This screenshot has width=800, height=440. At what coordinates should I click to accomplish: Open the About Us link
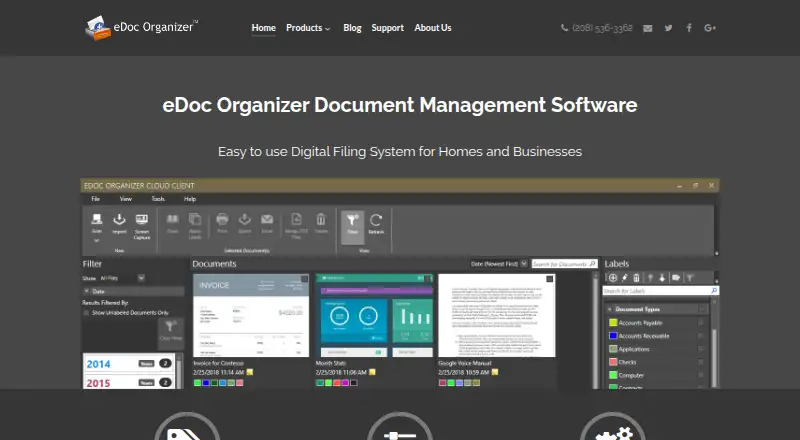pos(433,28)
